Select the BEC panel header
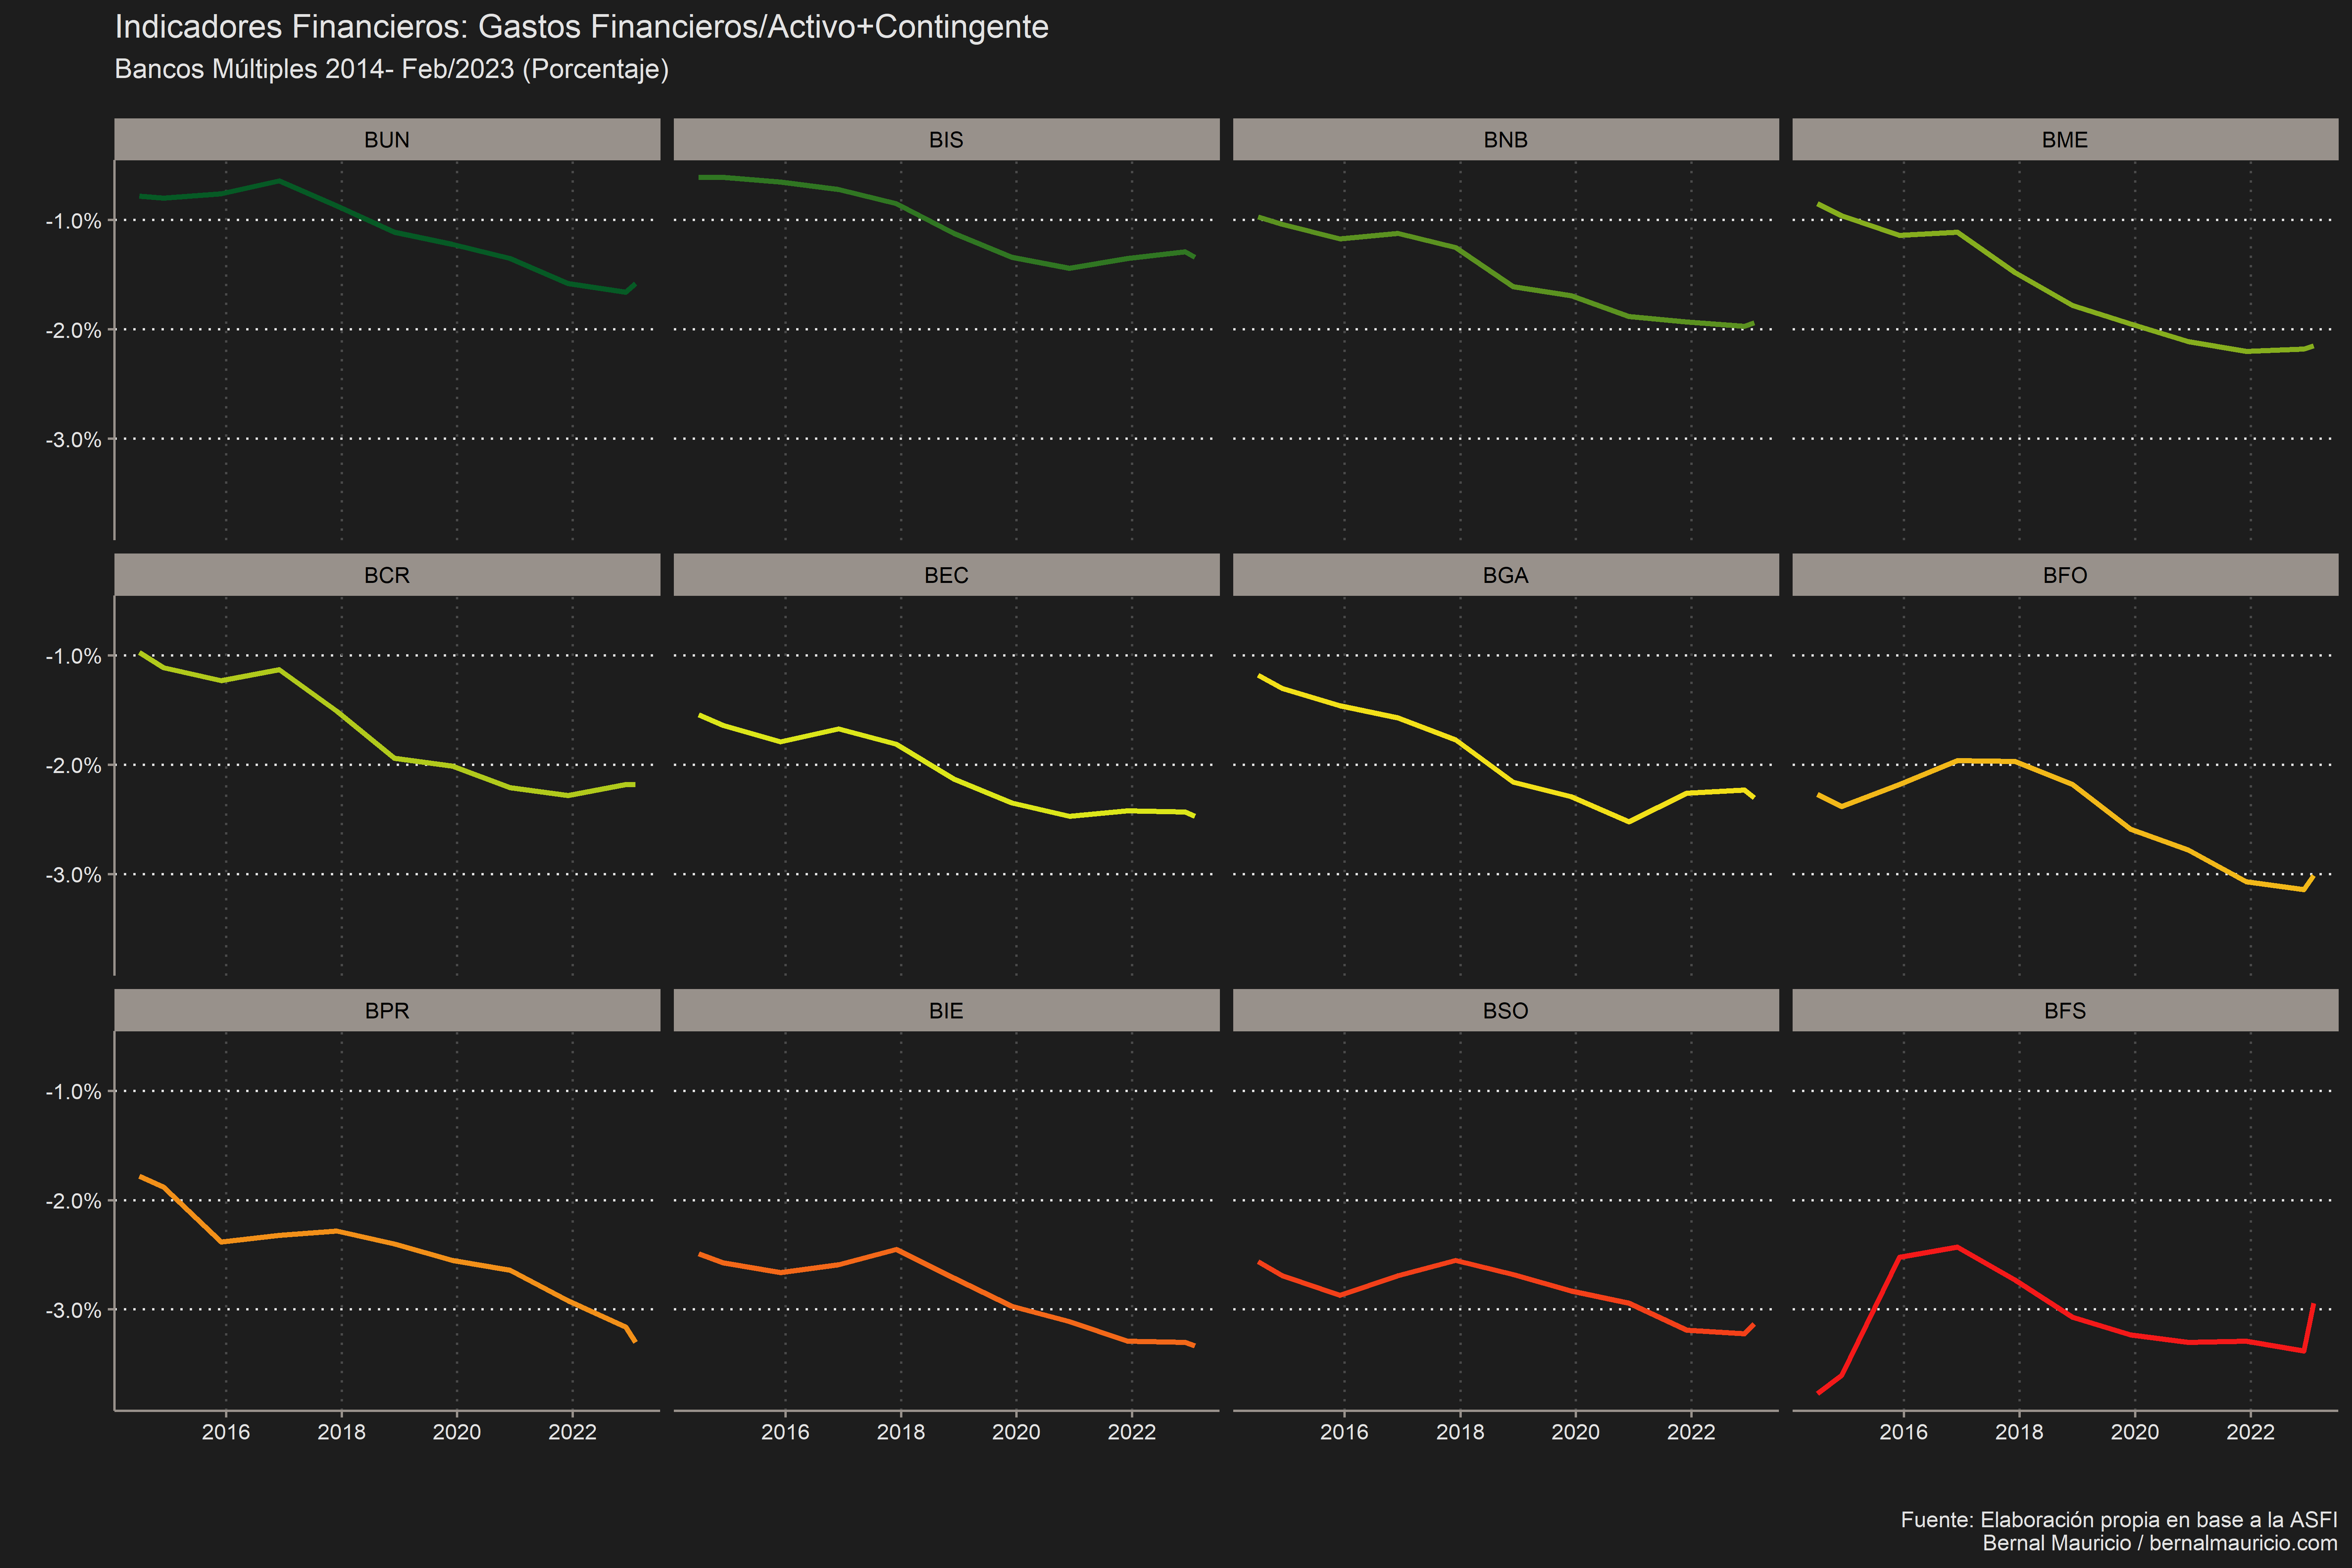This screenshot has width=2352, height=1568. click(x=946, y=575)
